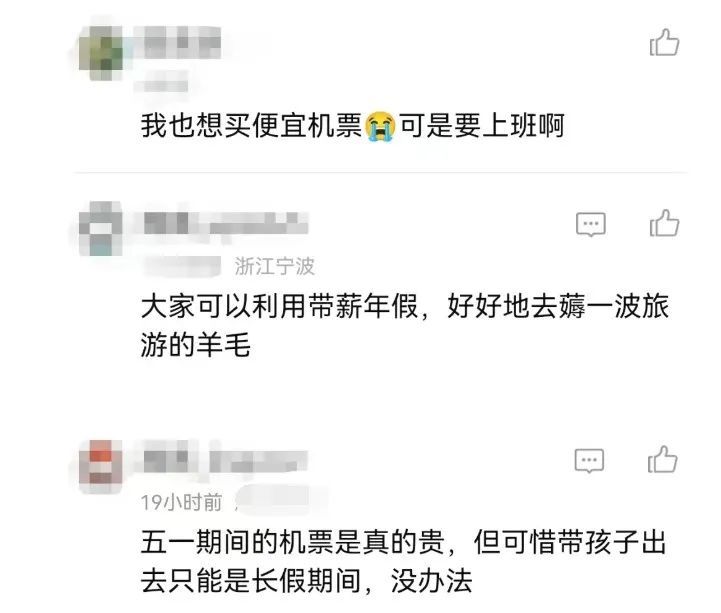This screenshot has width=721, height=613.
Task: Like the comment about paid annual leave
Action: pos(664,223)
